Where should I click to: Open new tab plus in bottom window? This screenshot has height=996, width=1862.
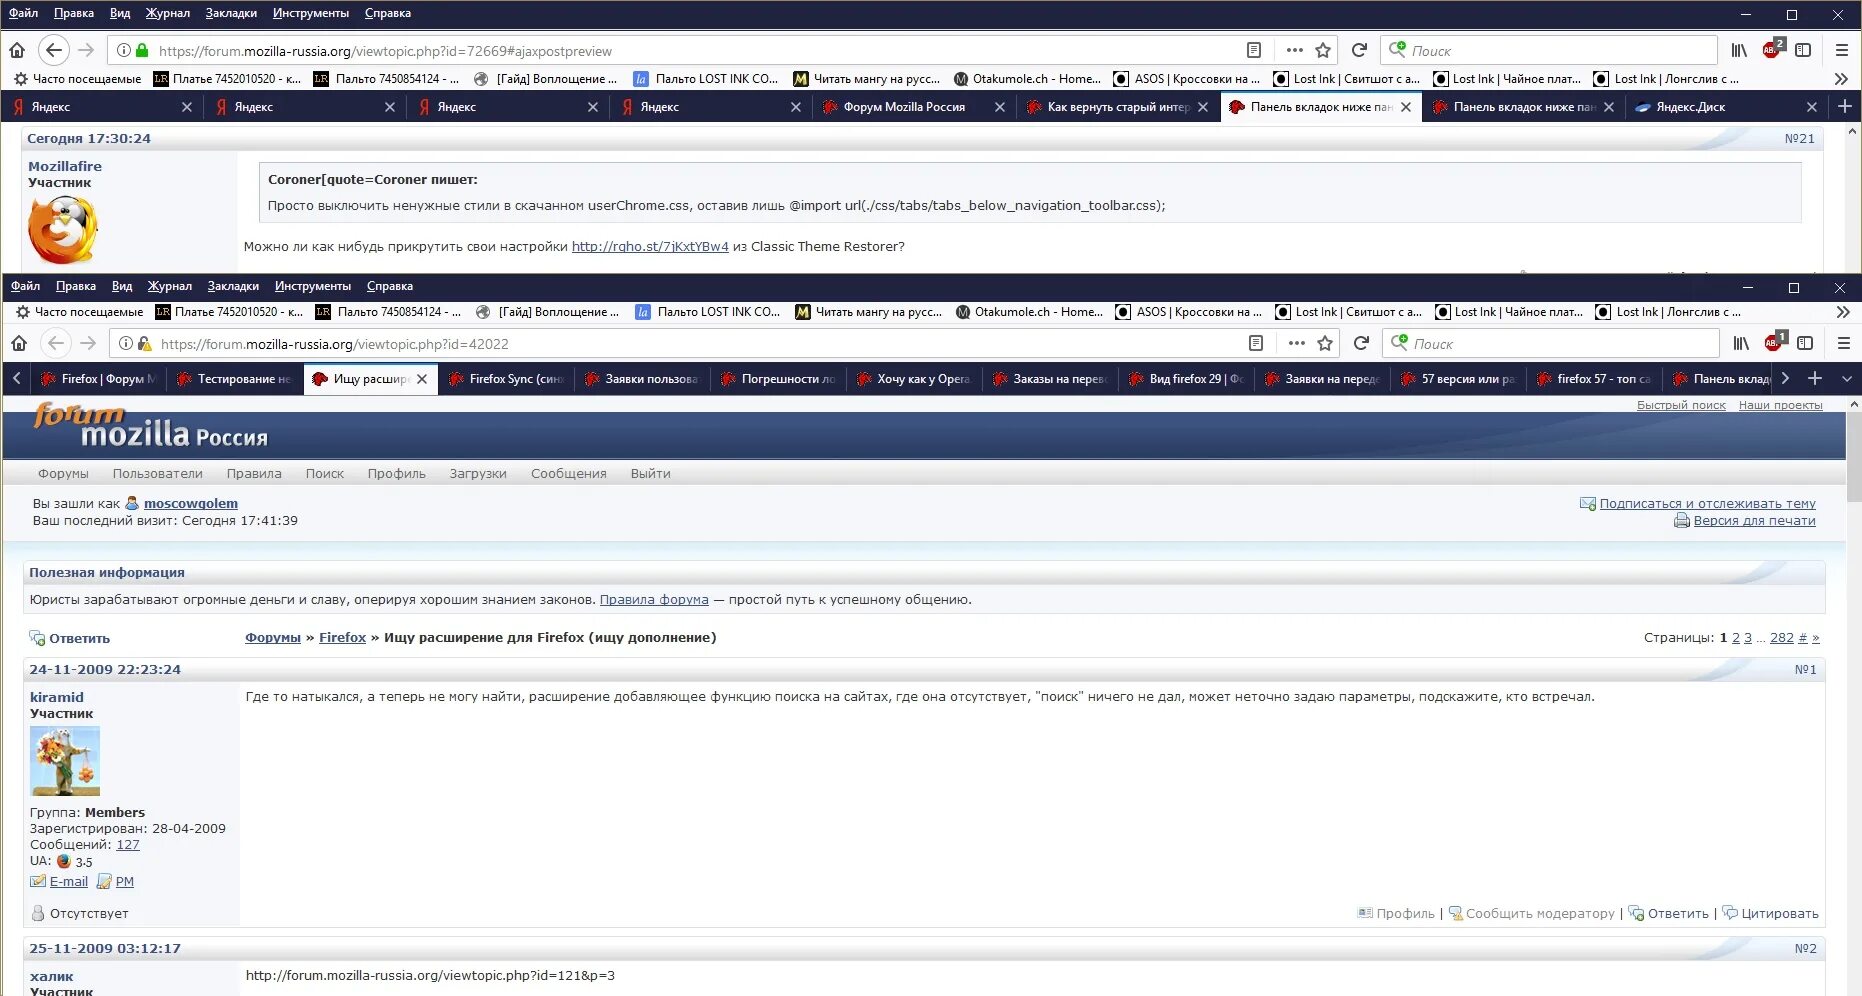coord(1815,378)
